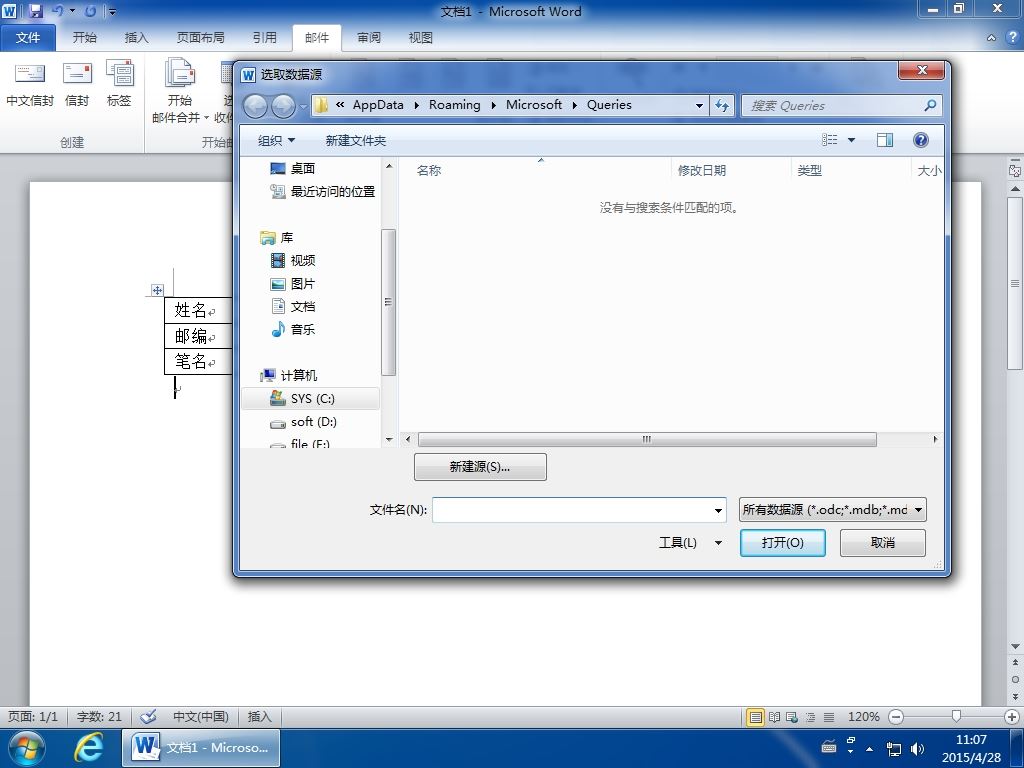
Task: Click New Folder (新建文件夹) button
Action: 356,140
